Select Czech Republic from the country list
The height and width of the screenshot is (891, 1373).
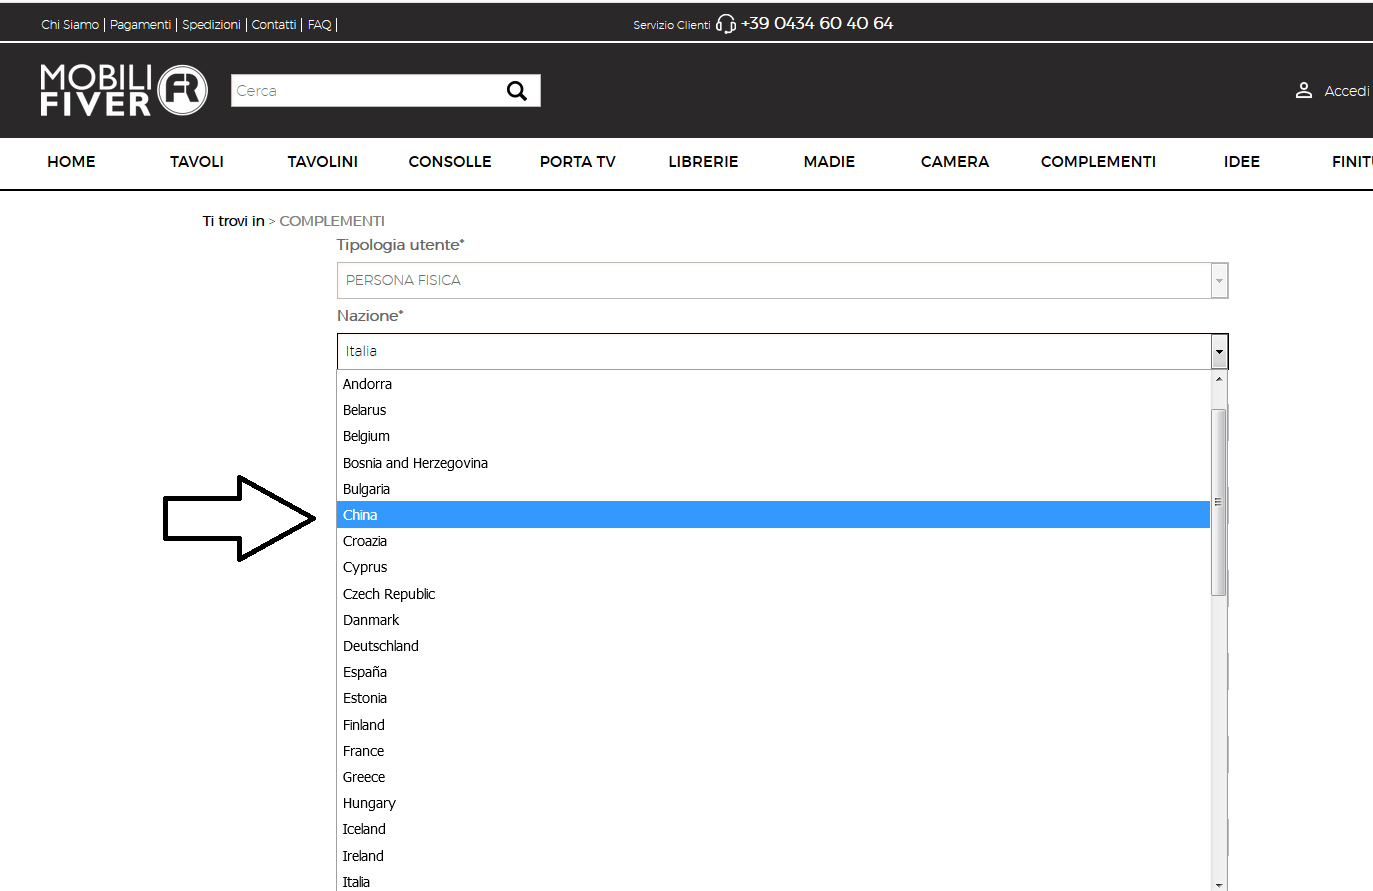click(774, 594)
